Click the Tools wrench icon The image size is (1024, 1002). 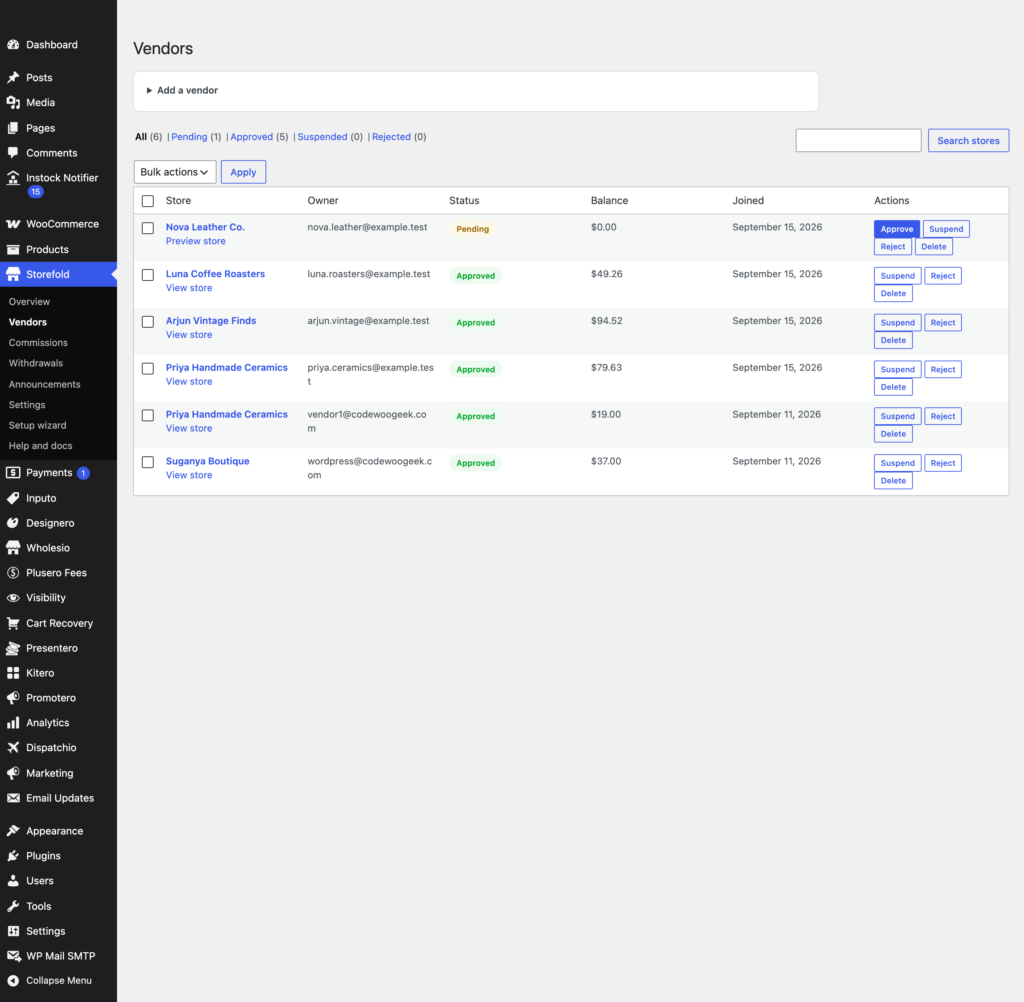[x=13, y=906]
